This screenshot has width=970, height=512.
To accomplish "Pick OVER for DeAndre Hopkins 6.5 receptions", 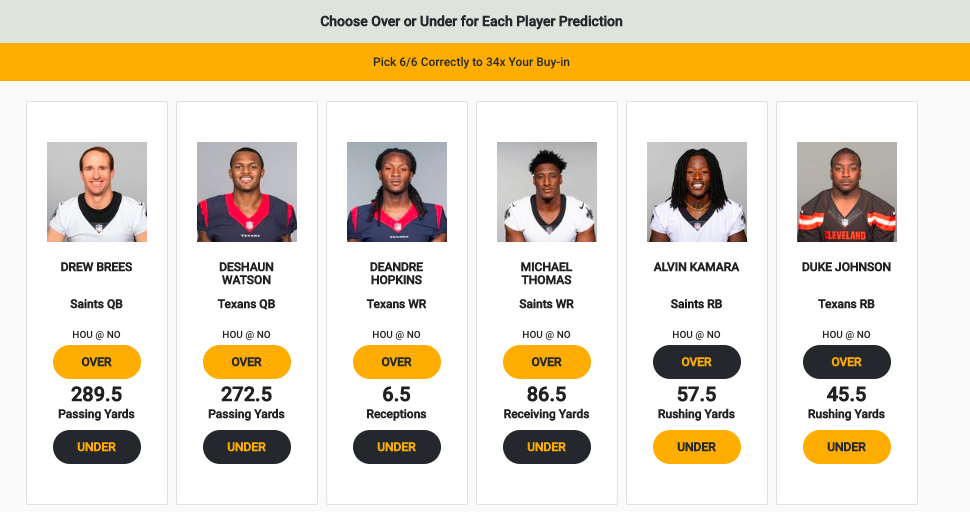I will tap(397, 362).
